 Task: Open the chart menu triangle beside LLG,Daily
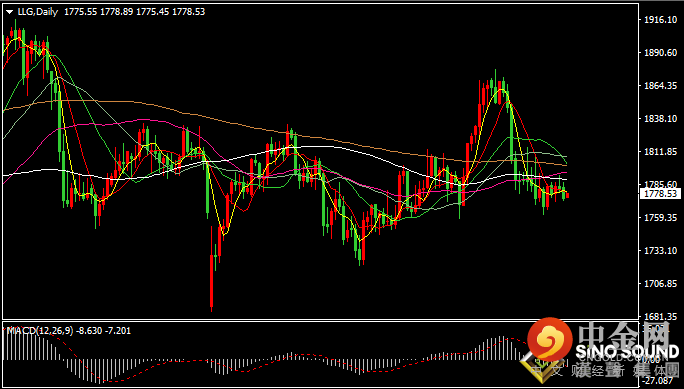click(10, 12)
